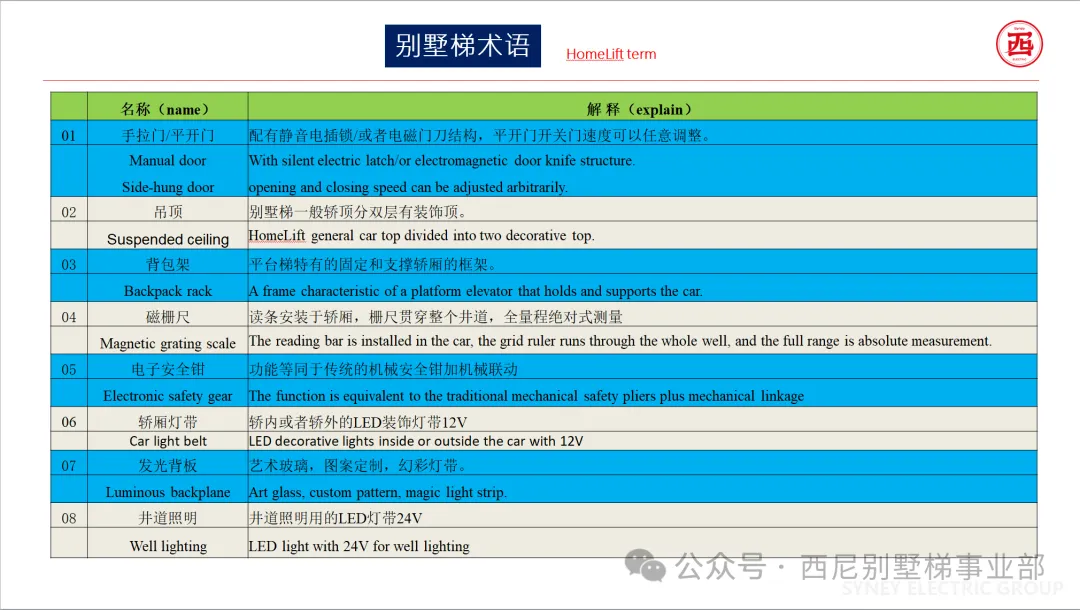The height and width of the screenshot is (610, 1080).
Task: Click the 别墅梯一般轿顶分双层 explanation
Action: pos(357,211)
